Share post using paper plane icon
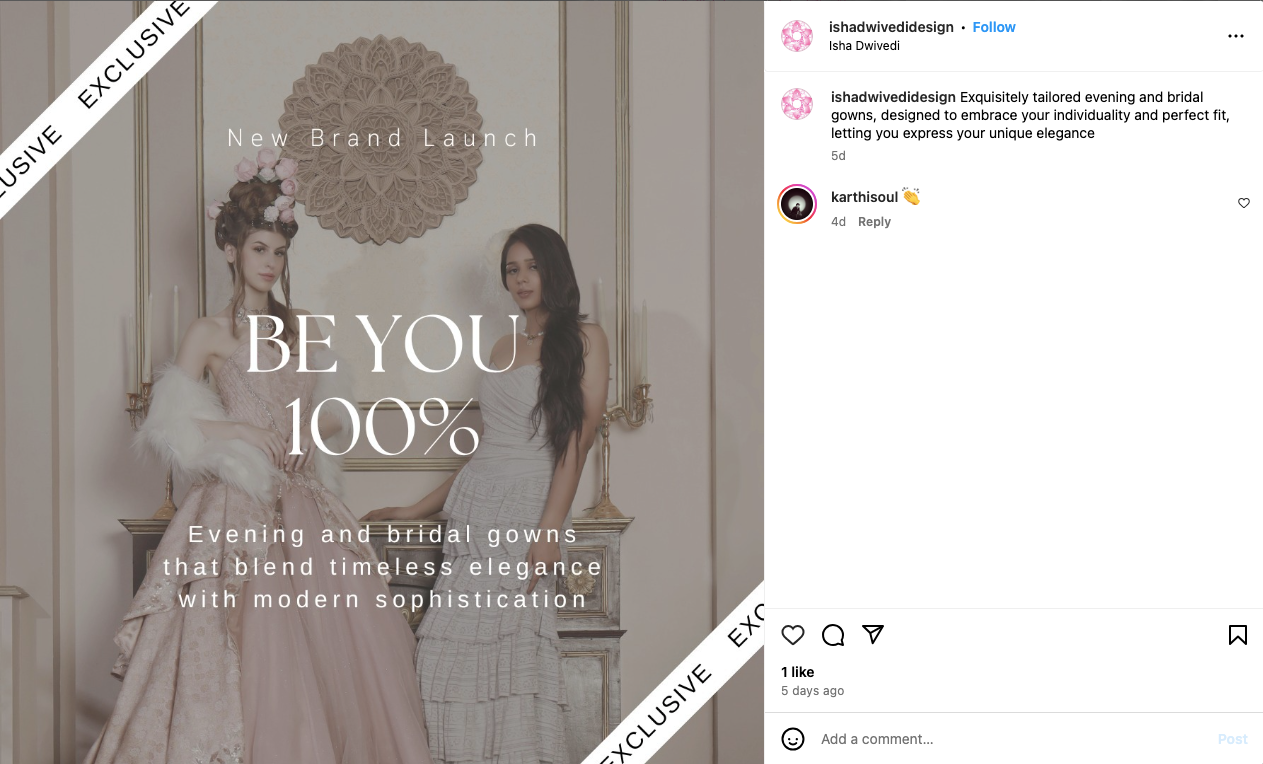Viewport: 1263px width, 764px height. click(873, 634)
